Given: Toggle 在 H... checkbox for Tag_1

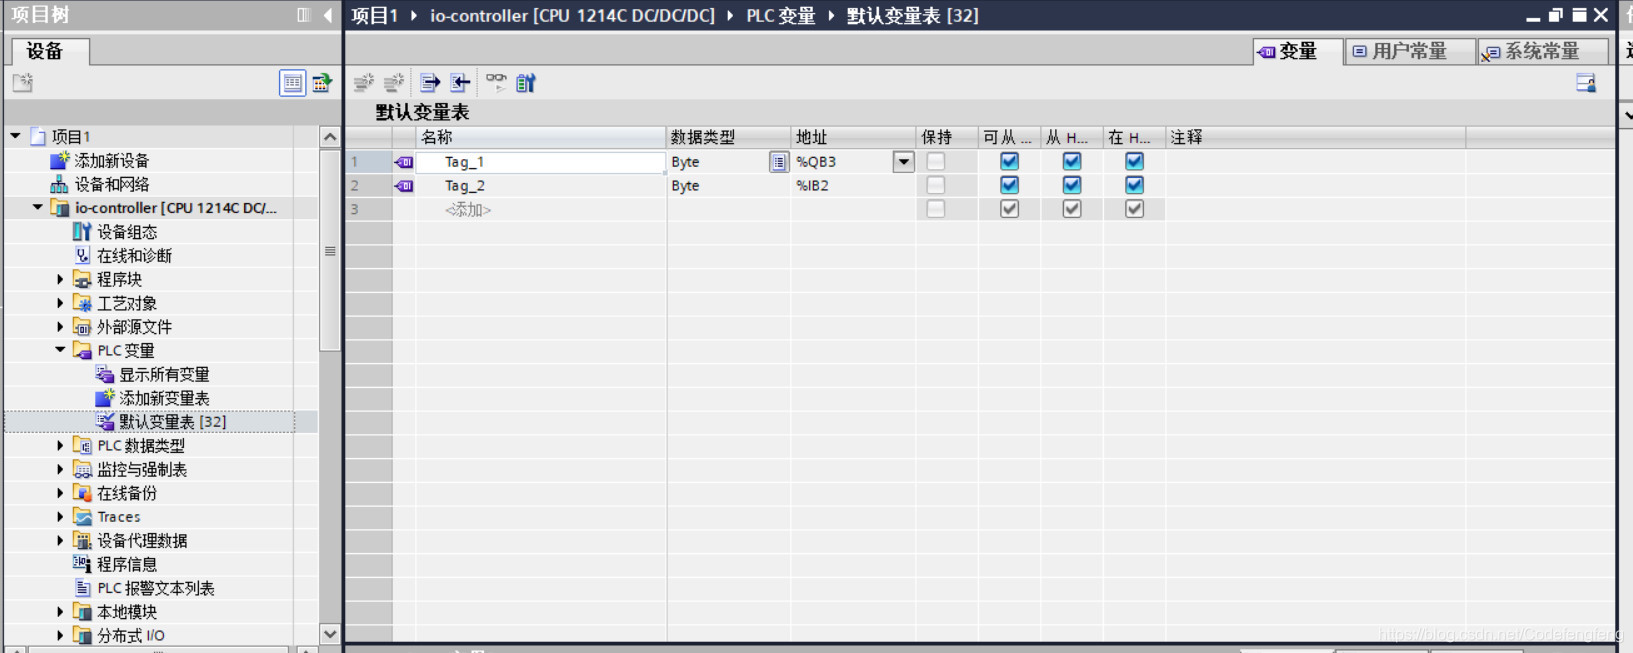Looking at the screenshot, I should point(1134,161).
